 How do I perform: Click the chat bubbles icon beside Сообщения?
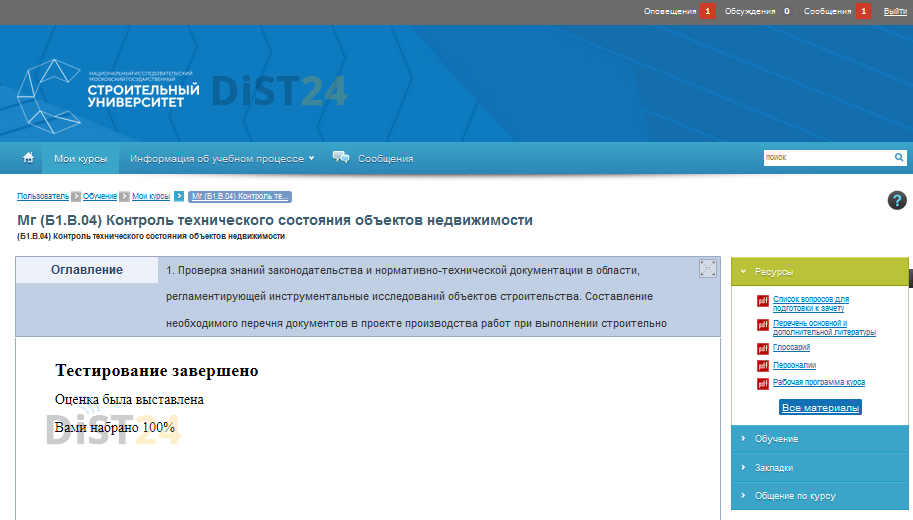pos(341,157)
